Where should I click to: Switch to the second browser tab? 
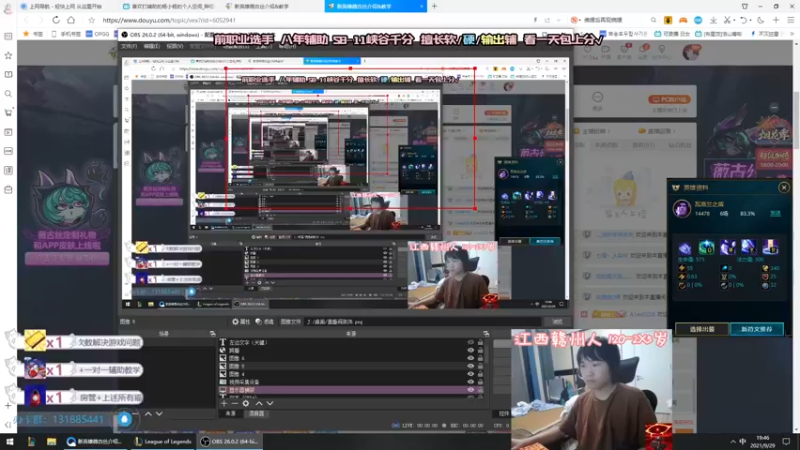(168, 6)
